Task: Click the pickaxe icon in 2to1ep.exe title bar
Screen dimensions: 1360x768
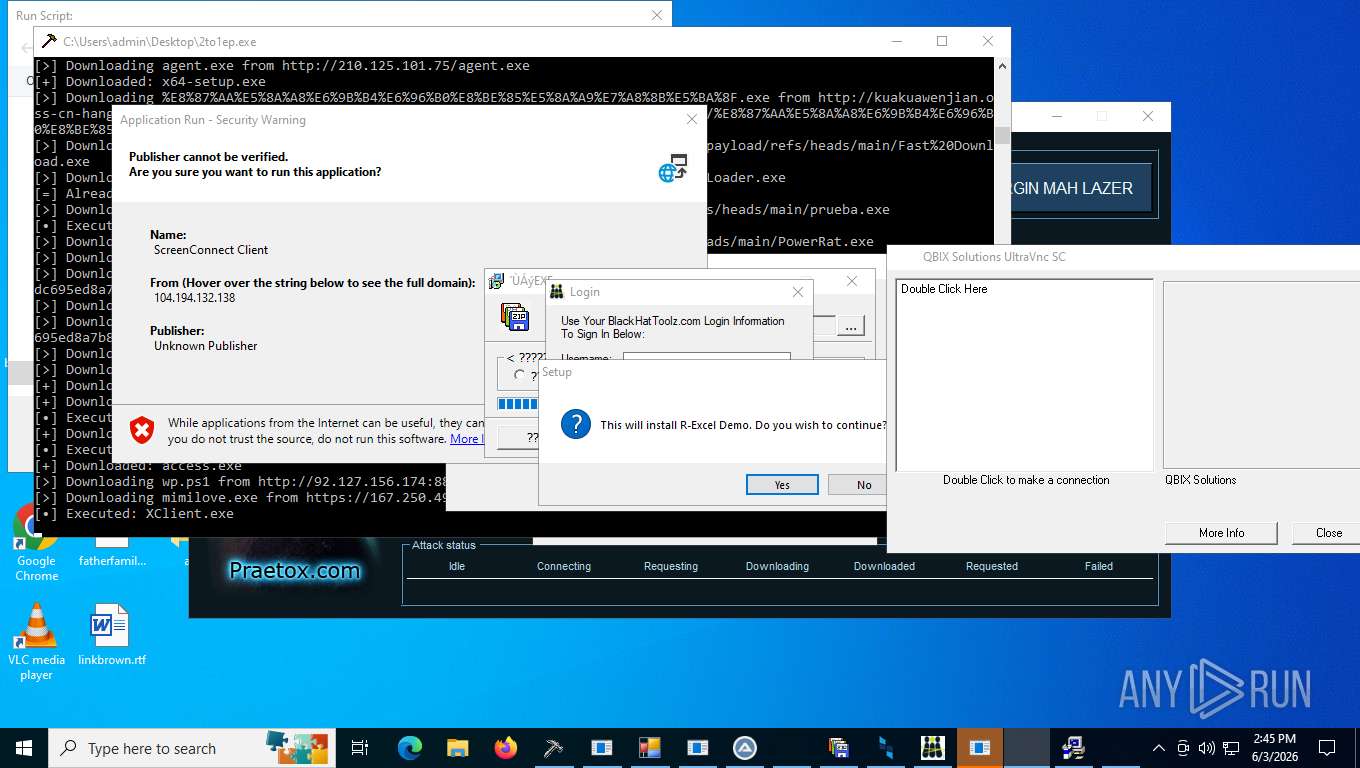Action: pyautogui.click(x=49, y=41)
